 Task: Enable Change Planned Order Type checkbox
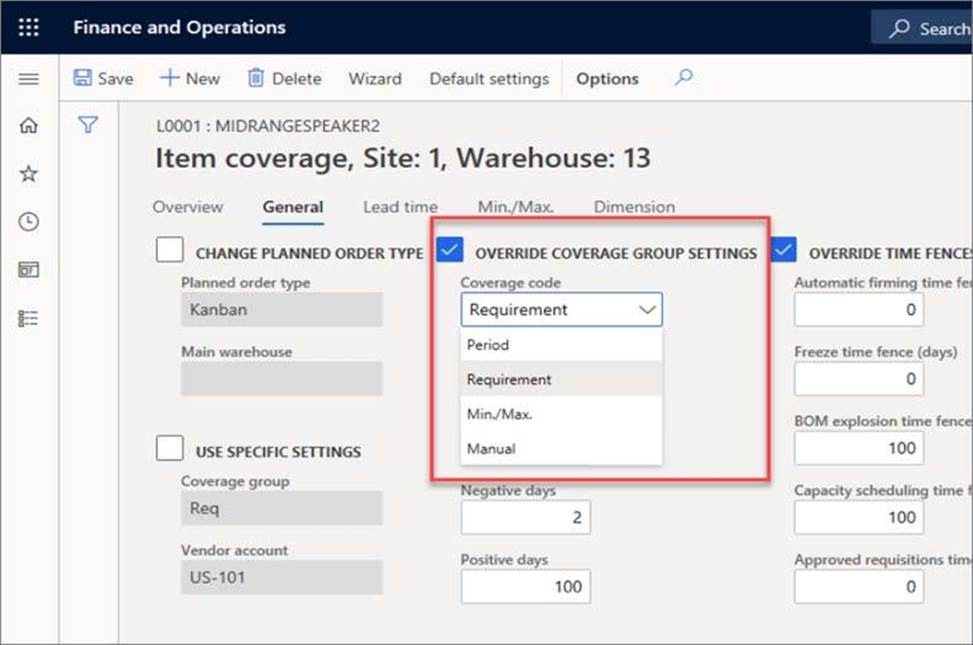(x=170, y=251)
